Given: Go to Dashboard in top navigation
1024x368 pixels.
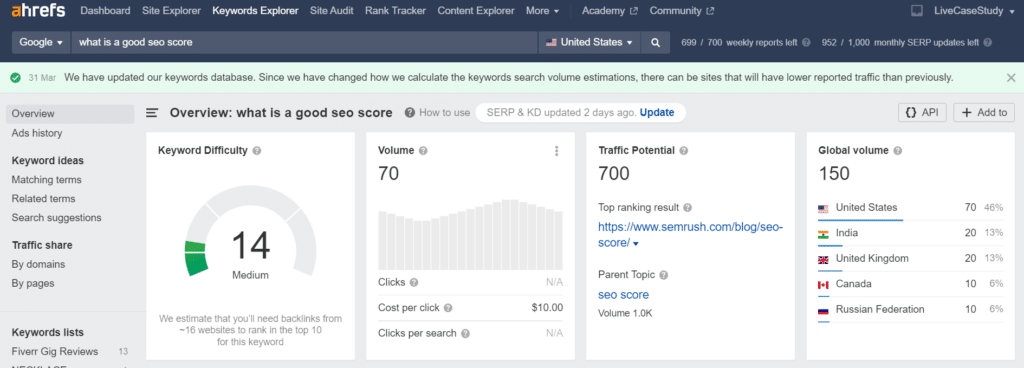Looking at the screenshot, I should pyautogui.click(x=105, y=10).
